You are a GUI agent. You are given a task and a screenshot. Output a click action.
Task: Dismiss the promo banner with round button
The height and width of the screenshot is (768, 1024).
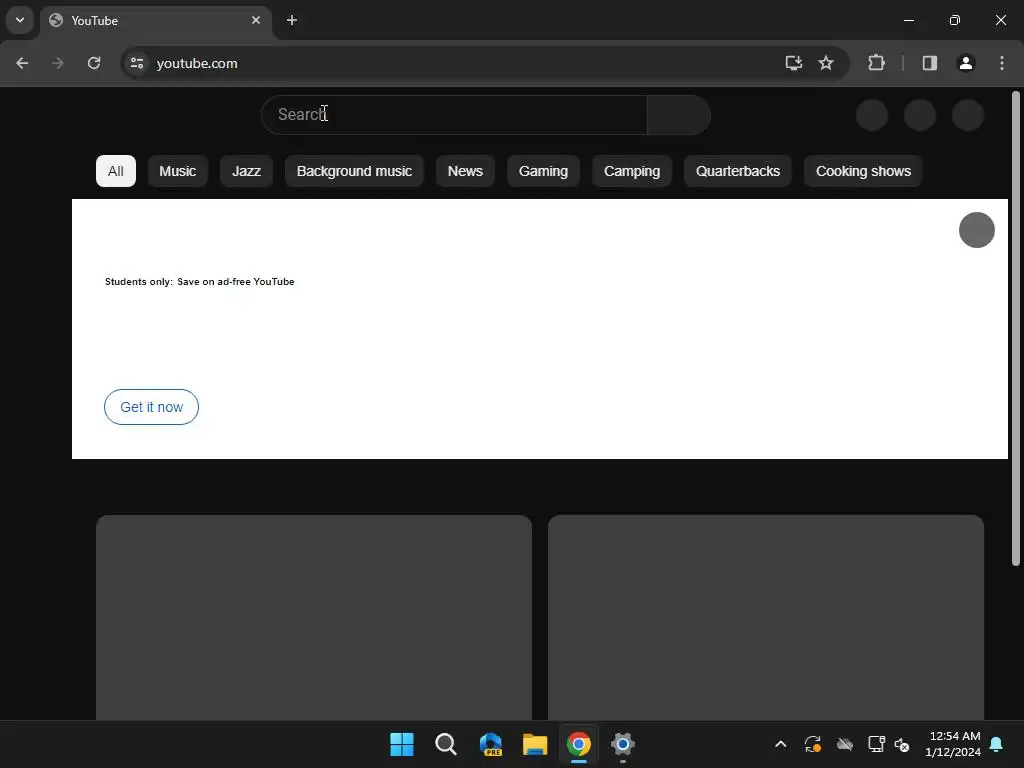976,230
